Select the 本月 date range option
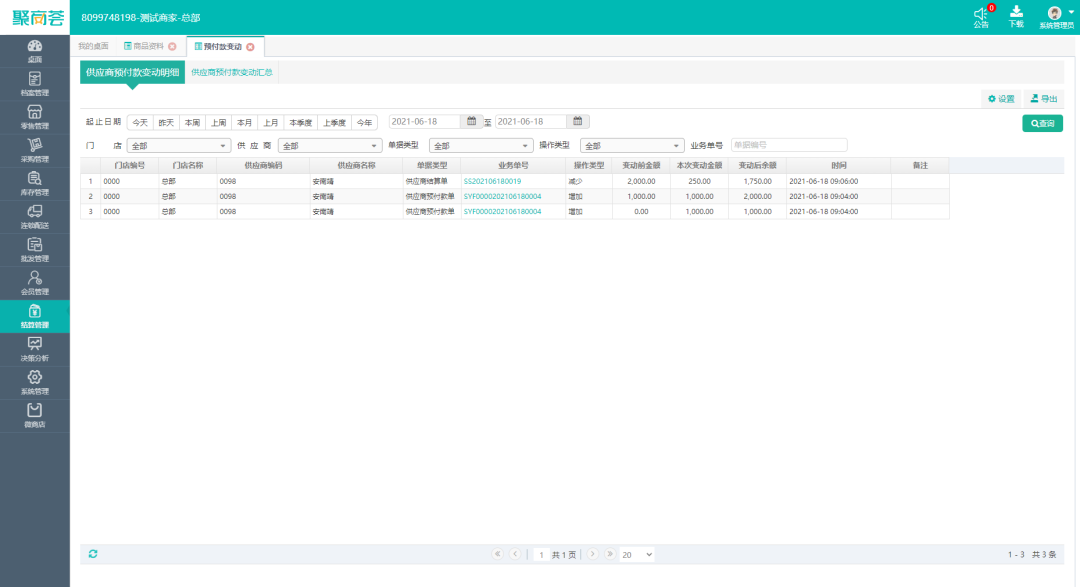 coord(244,123)
